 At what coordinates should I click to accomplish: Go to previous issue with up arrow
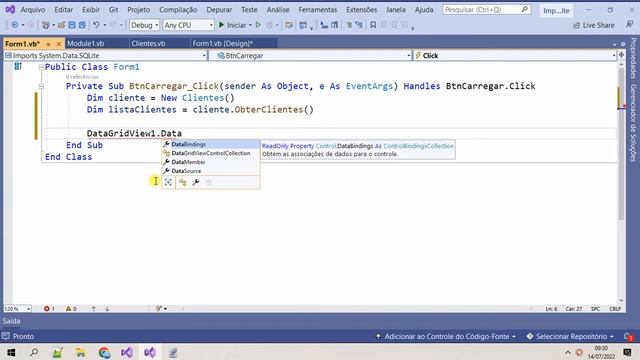coord(93,309)
